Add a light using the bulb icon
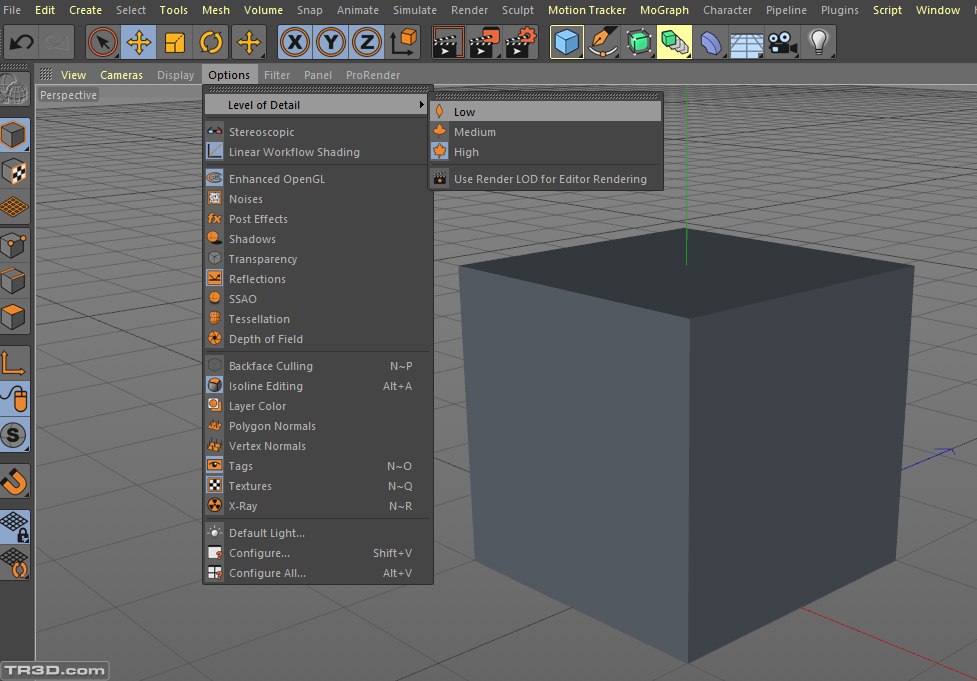The image size is (977, 681). [819, 43]
